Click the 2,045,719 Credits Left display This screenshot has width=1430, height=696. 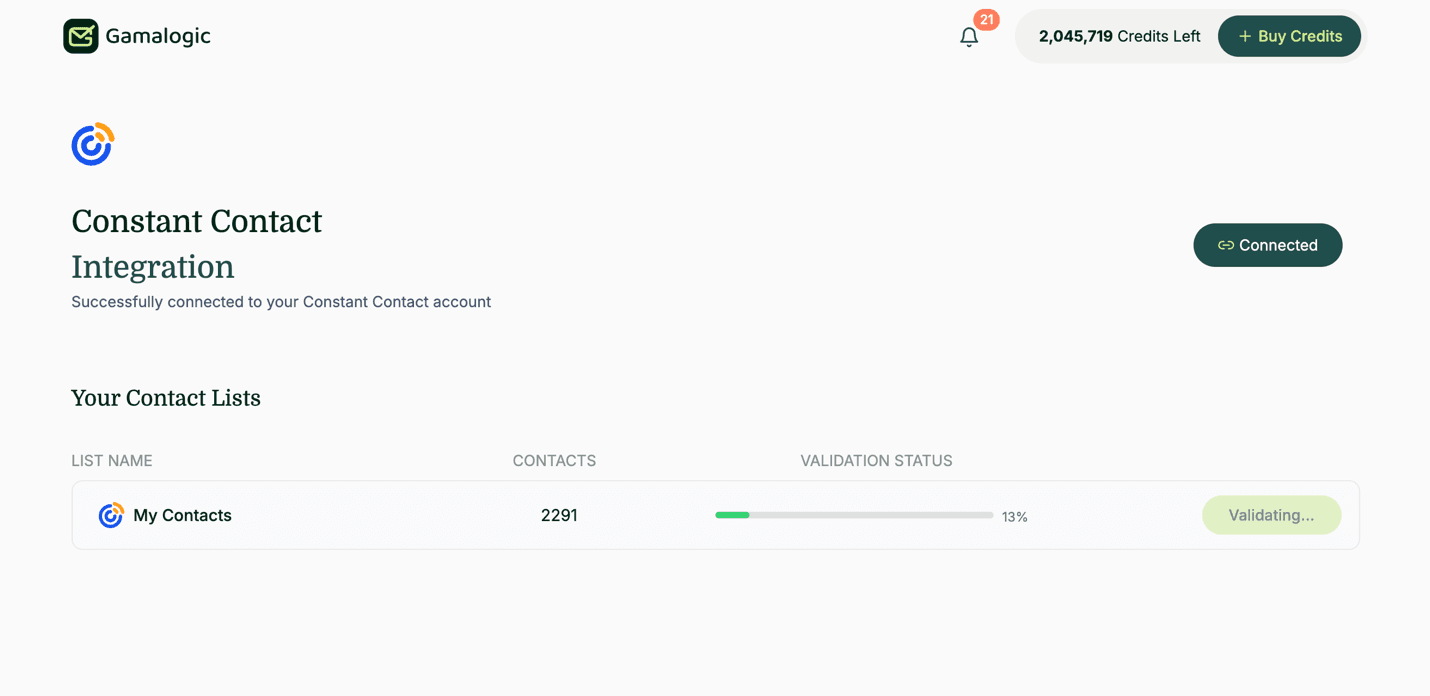click(1119, 36)
